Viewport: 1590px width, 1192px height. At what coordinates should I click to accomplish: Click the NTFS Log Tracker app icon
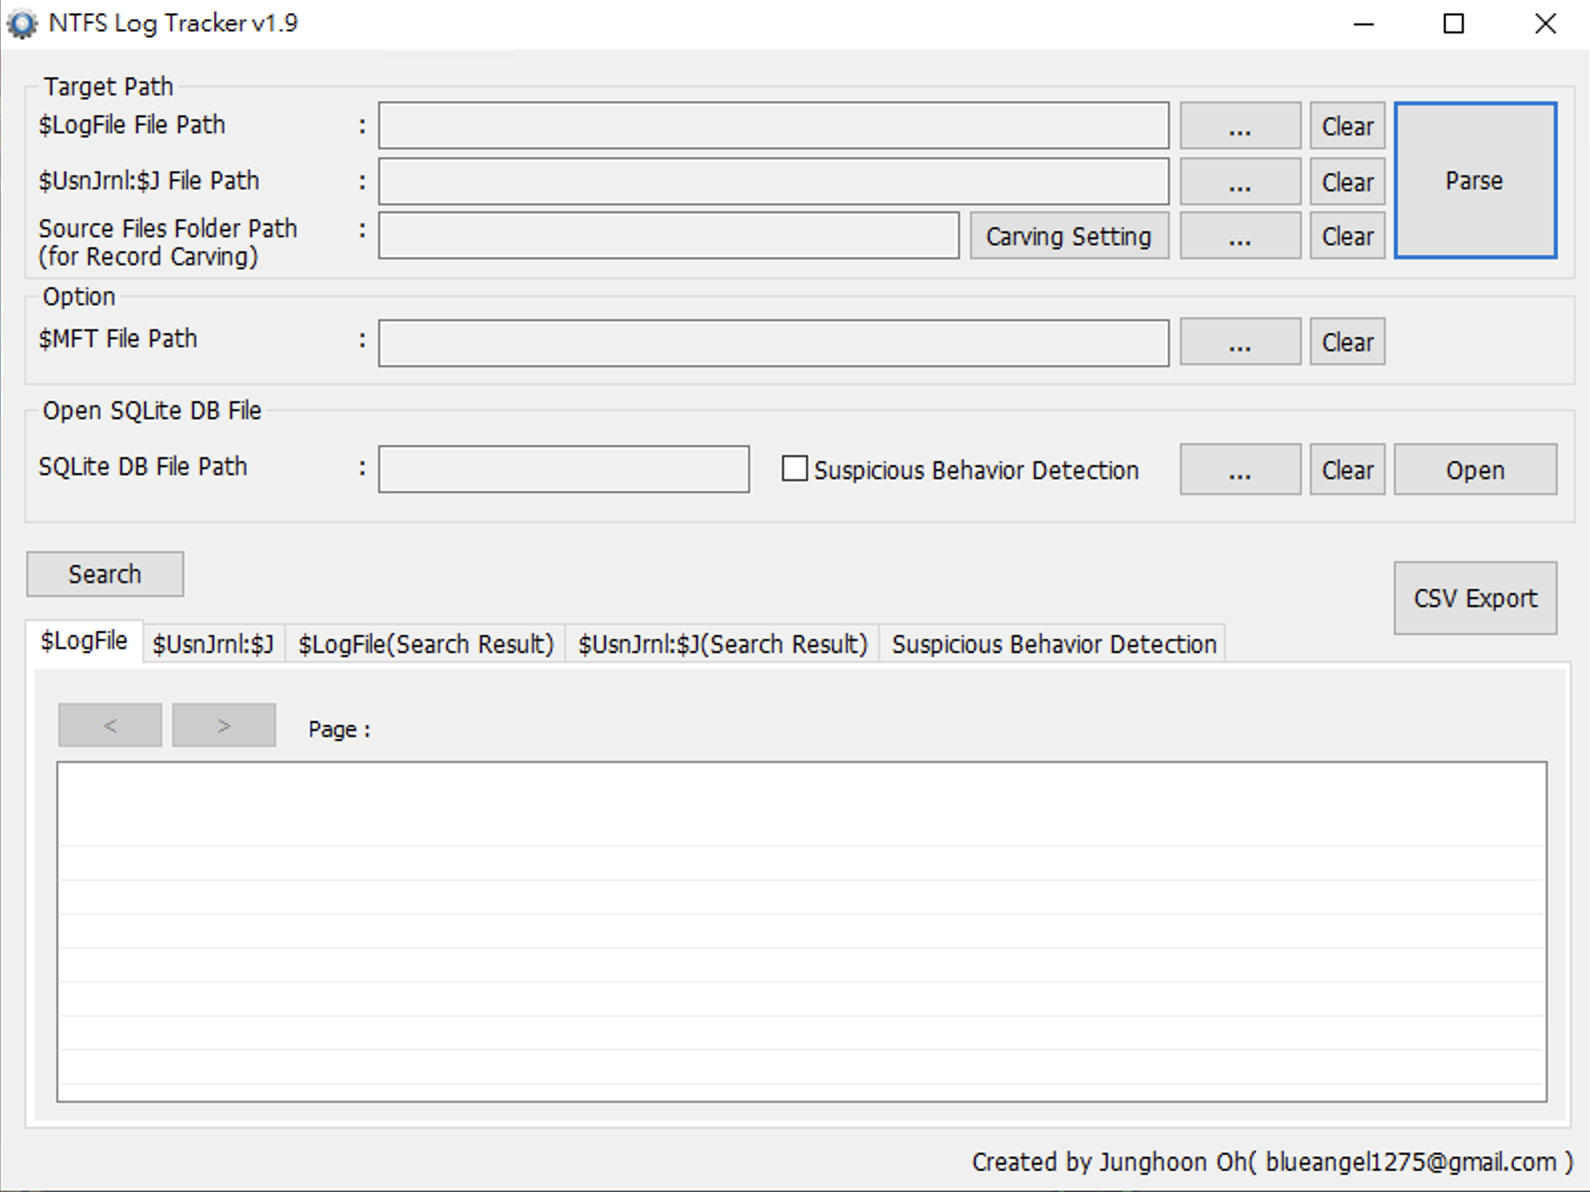point(21,24)
